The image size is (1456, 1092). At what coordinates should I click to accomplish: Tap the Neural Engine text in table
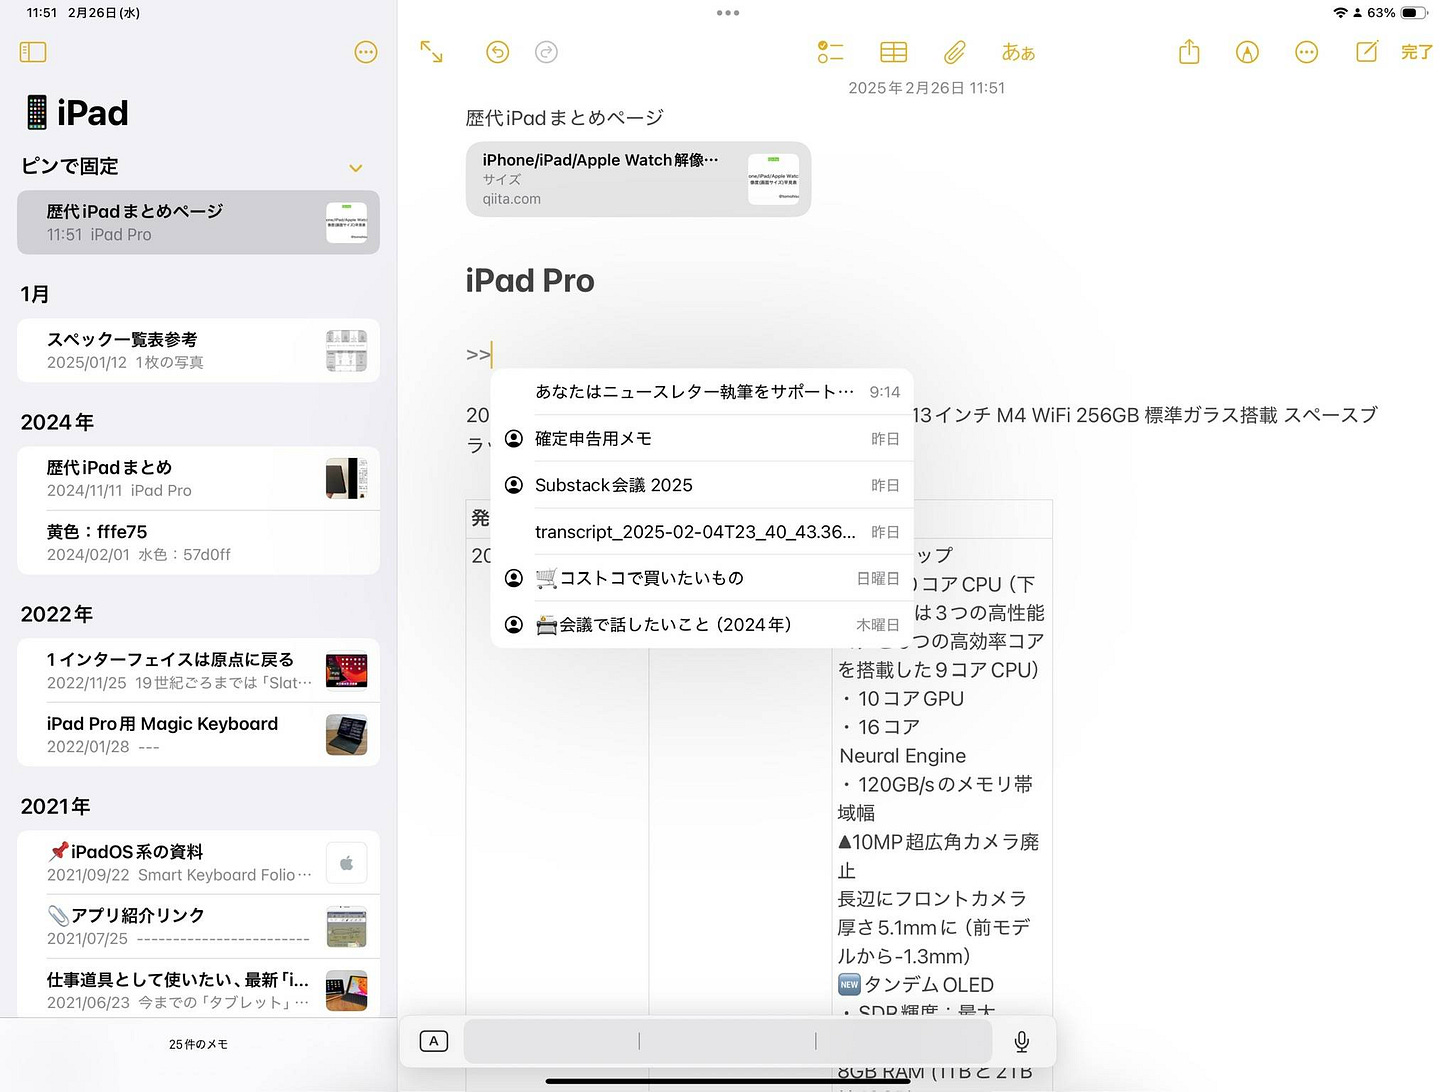pos(903,756)
